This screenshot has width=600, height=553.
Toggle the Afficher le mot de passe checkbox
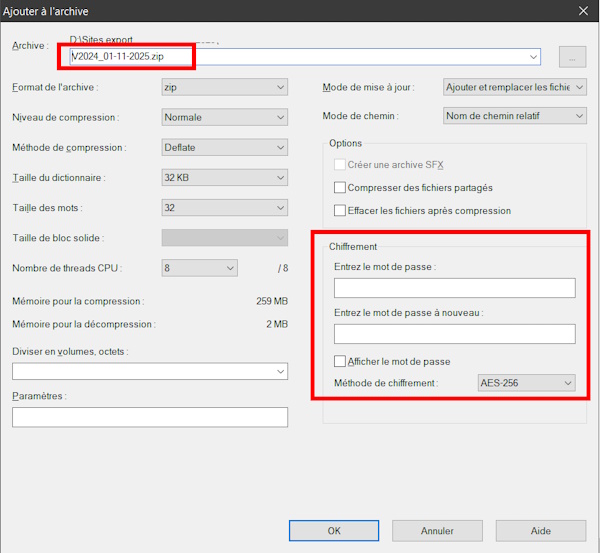tap(340, 361)
